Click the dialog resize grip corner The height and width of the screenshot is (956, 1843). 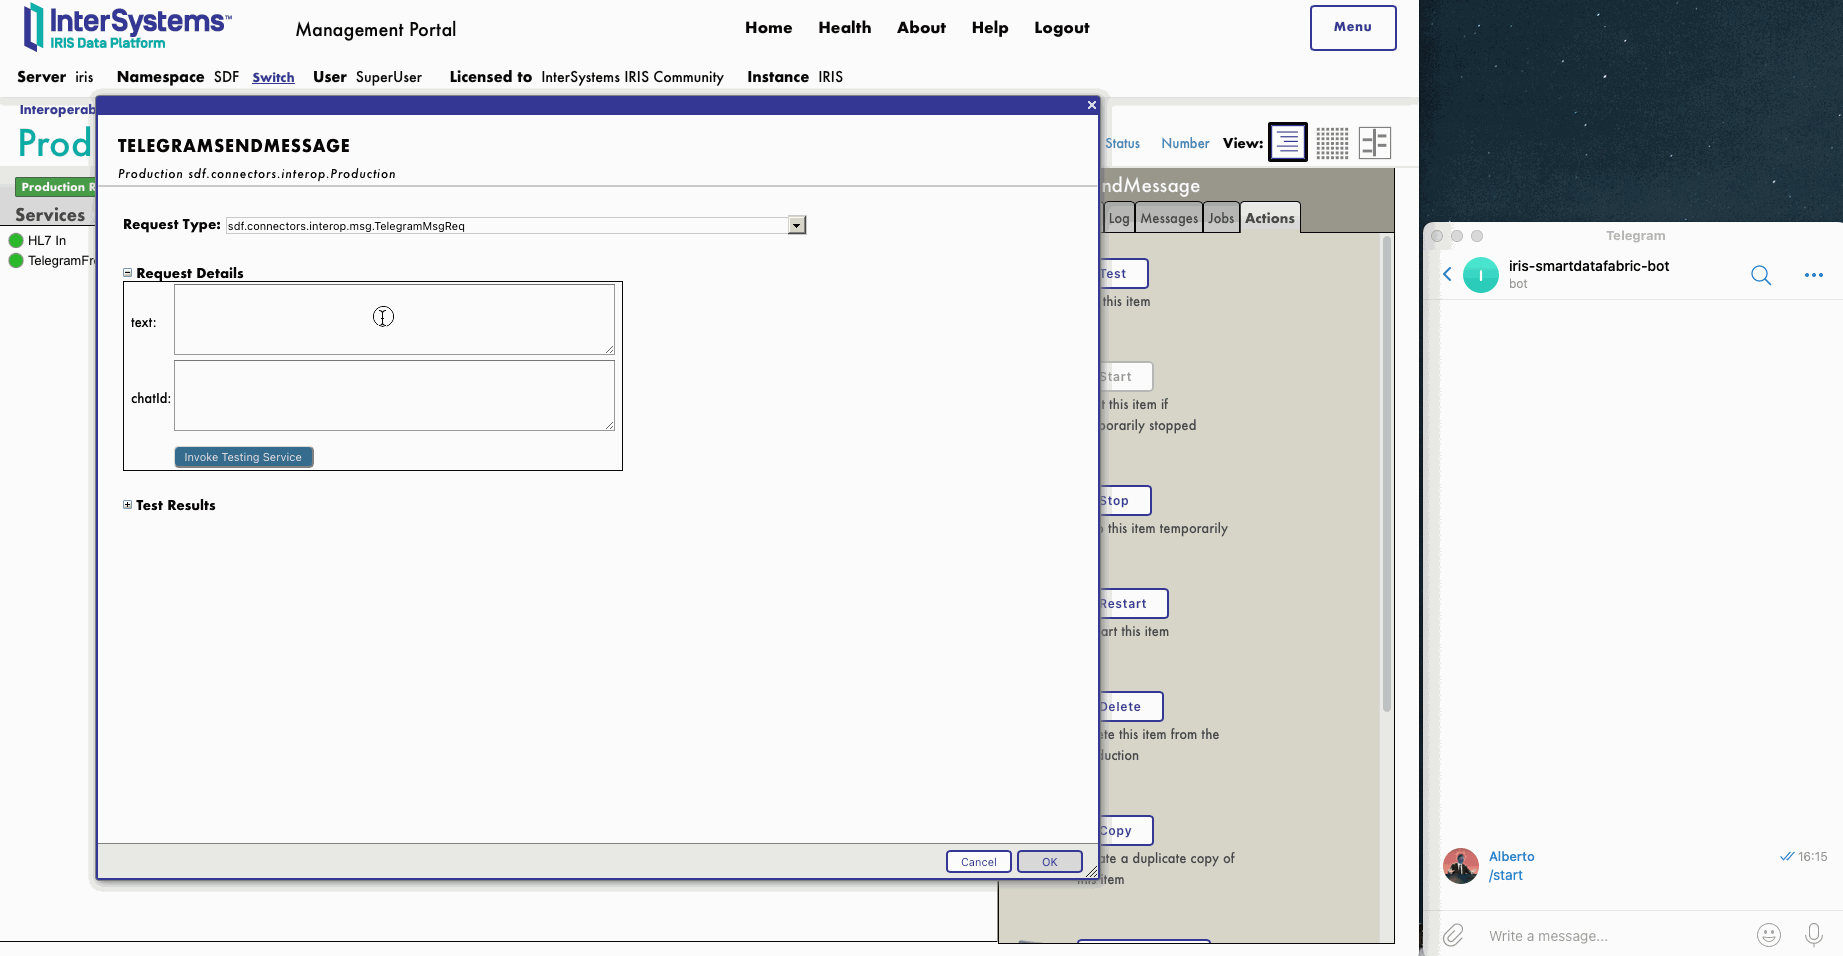(1091, 872)
